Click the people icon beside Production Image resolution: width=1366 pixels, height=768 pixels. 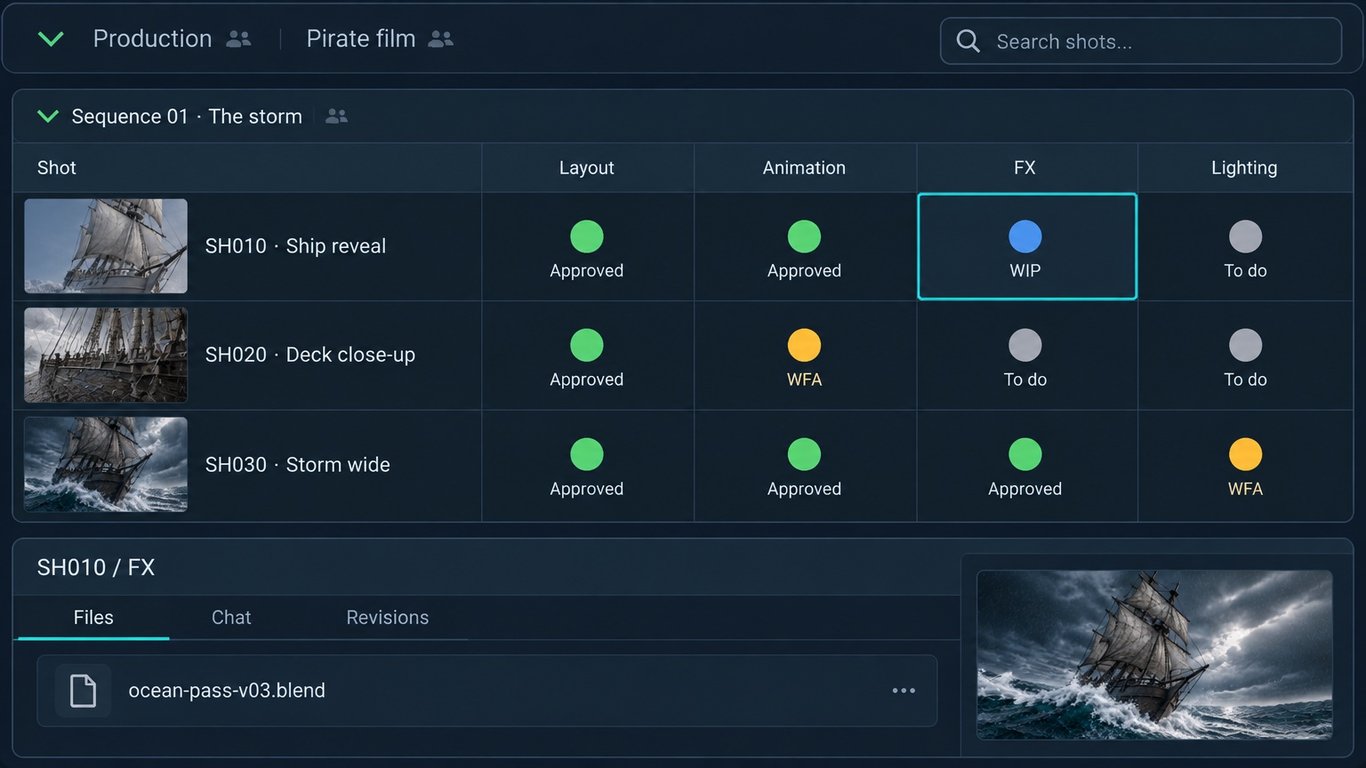[238, 39]
